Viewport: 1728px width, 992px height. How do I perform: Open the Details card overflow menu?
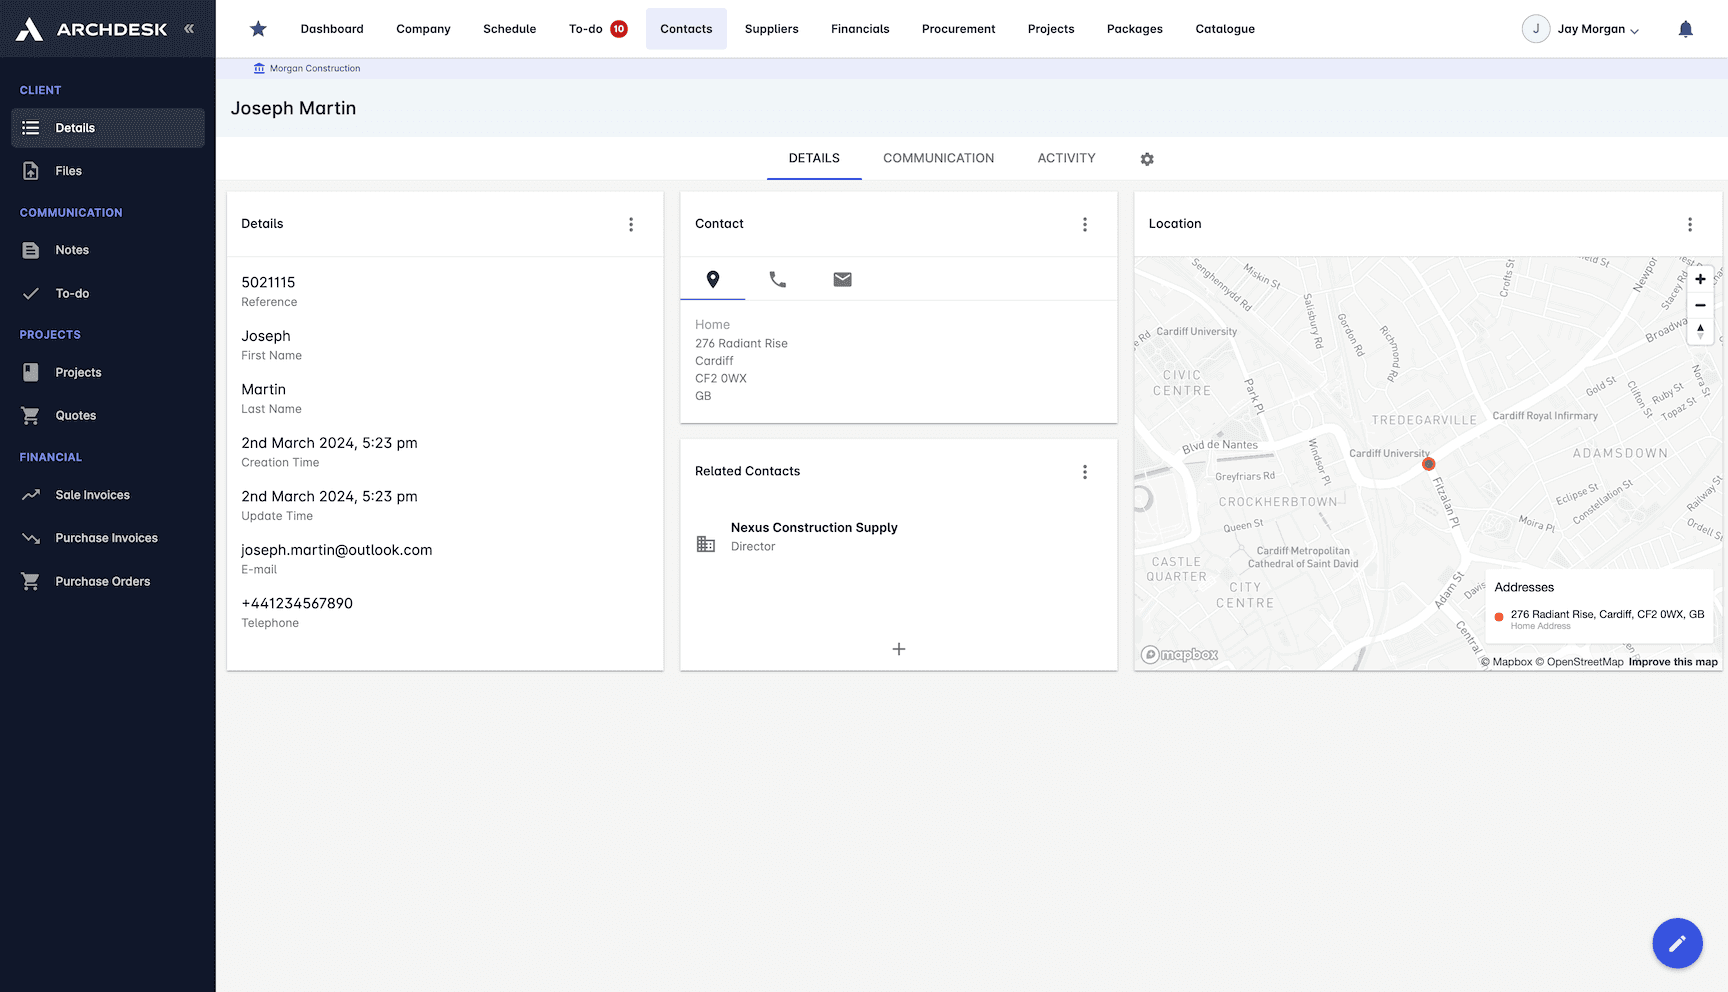coord(631,224)
